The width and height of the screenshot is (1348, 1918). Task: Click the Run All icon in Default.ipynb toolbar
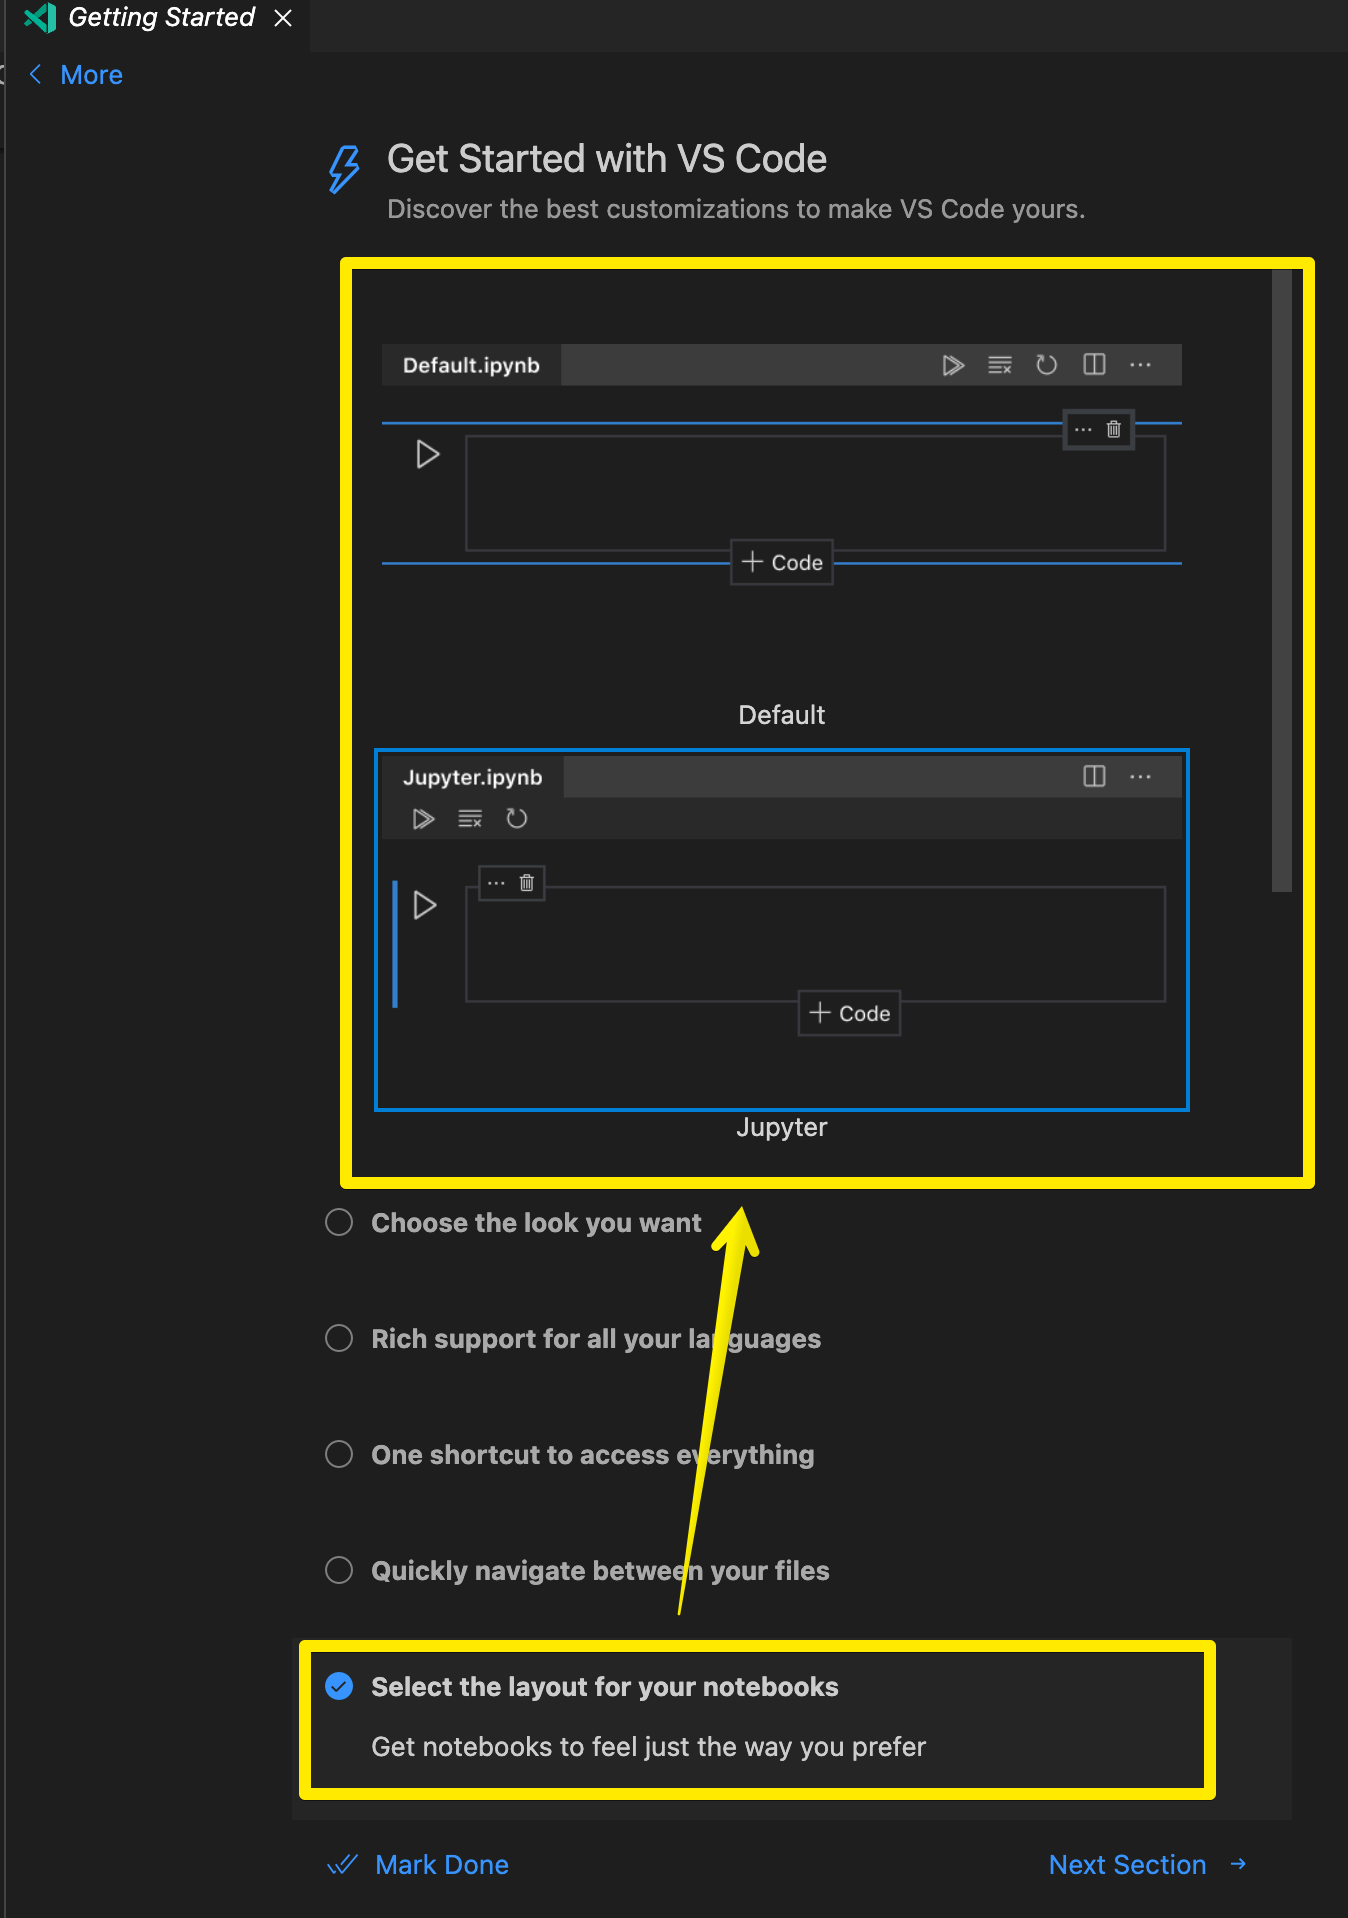(x=953, y=365)
